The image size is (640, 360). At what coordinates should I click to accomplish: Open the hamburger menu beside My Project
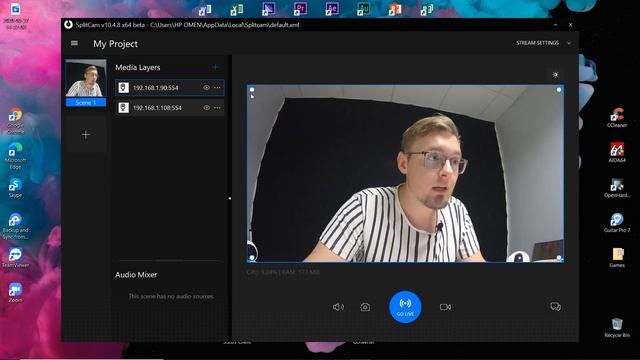(74, 43)
